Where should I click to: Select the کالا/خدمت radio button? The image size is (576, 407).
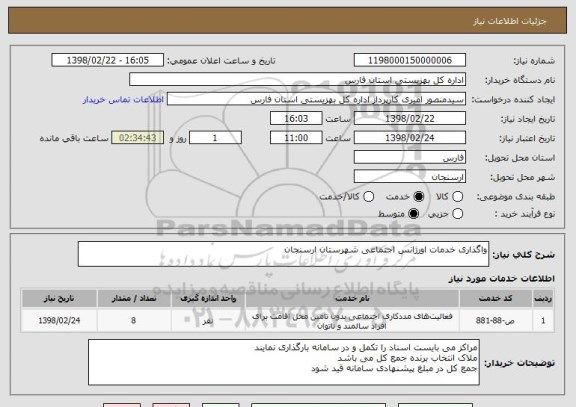point(368,197)
